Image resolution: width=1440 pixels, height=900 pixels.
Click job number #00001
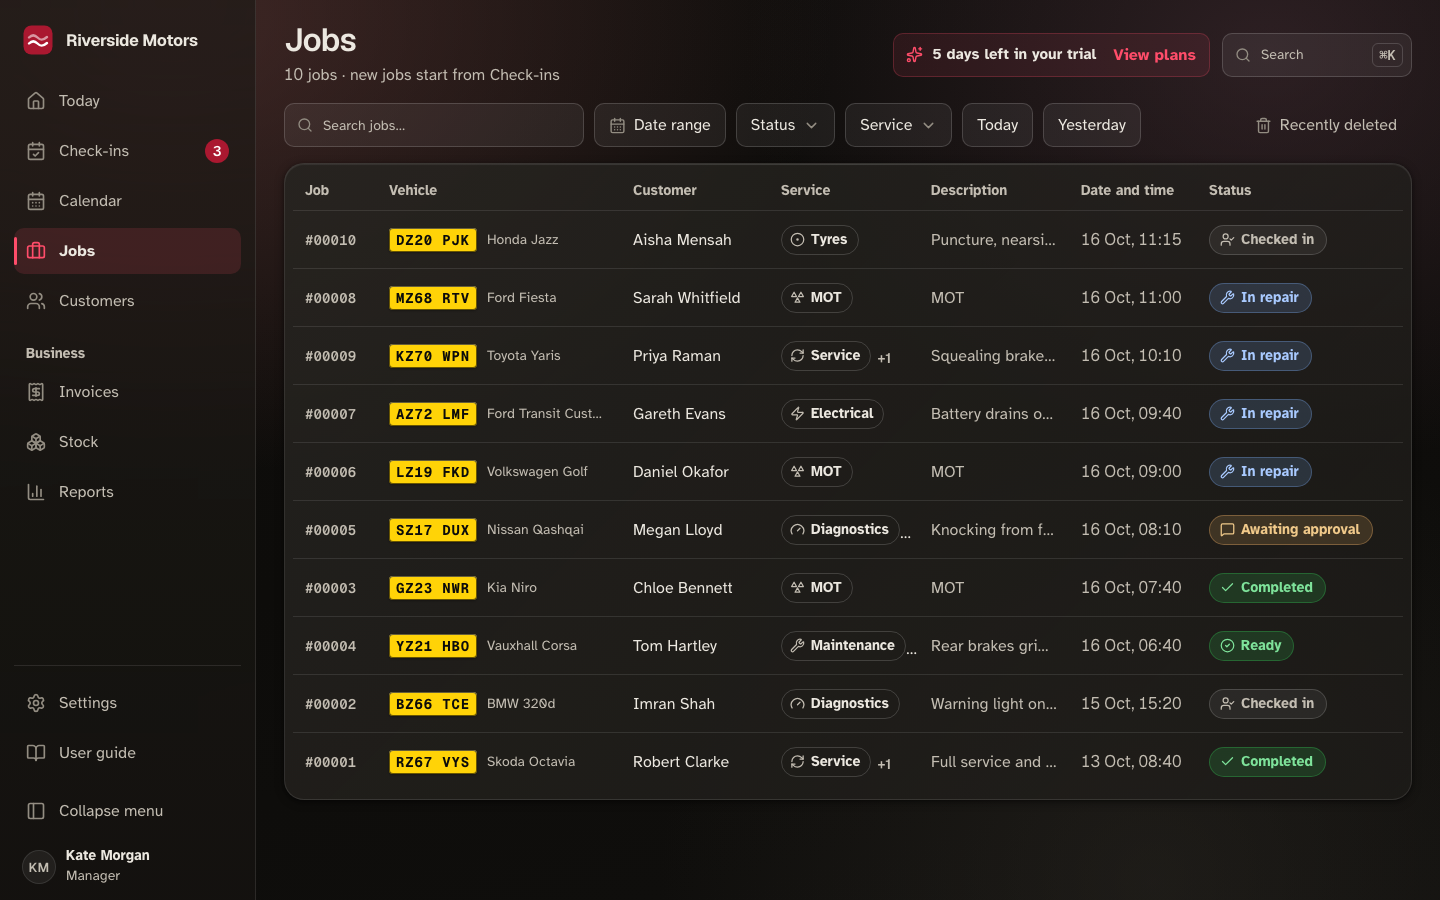point(330,762)
